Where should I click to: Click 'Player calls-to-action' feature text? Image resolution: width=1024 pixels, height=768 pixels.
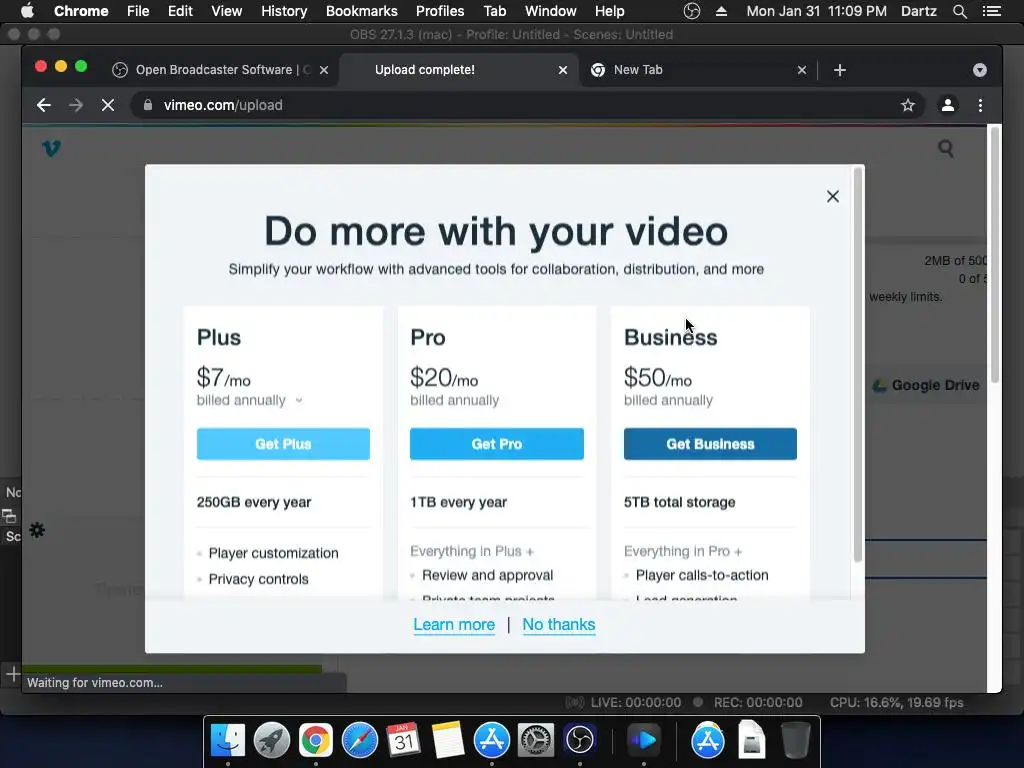click(702, 575)
